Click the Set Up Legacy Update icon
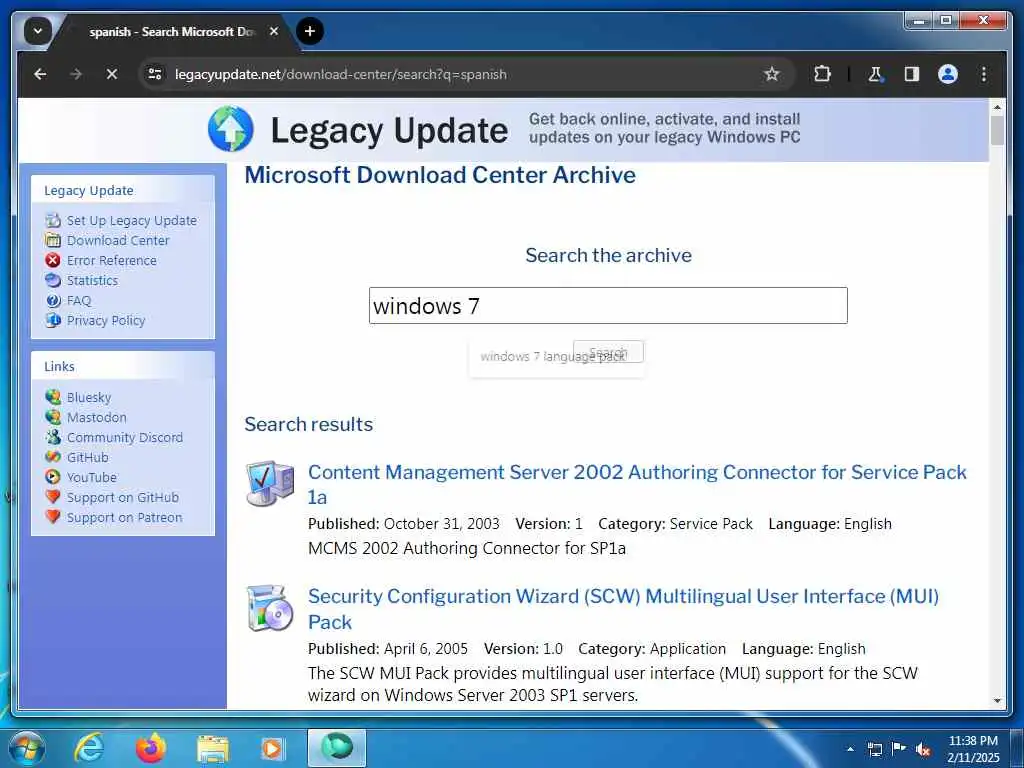 pyautogui.click(x=53, y=221)
